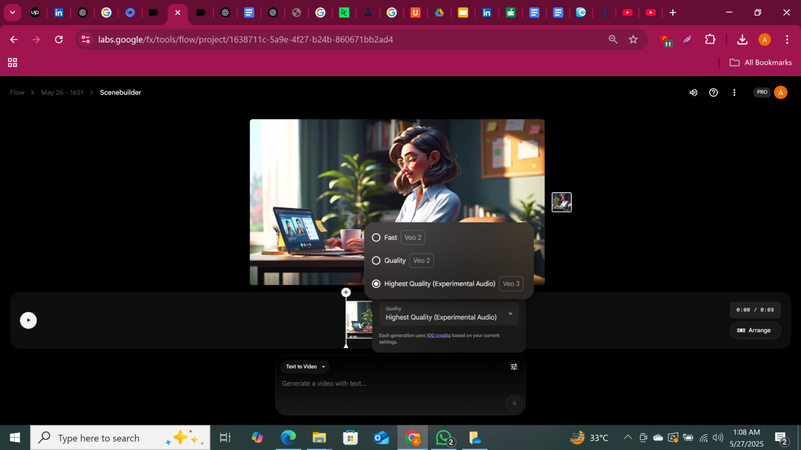801x450 pixels.
Task: Go to Flow in the breadcrumb
Action: click(17, 93)
